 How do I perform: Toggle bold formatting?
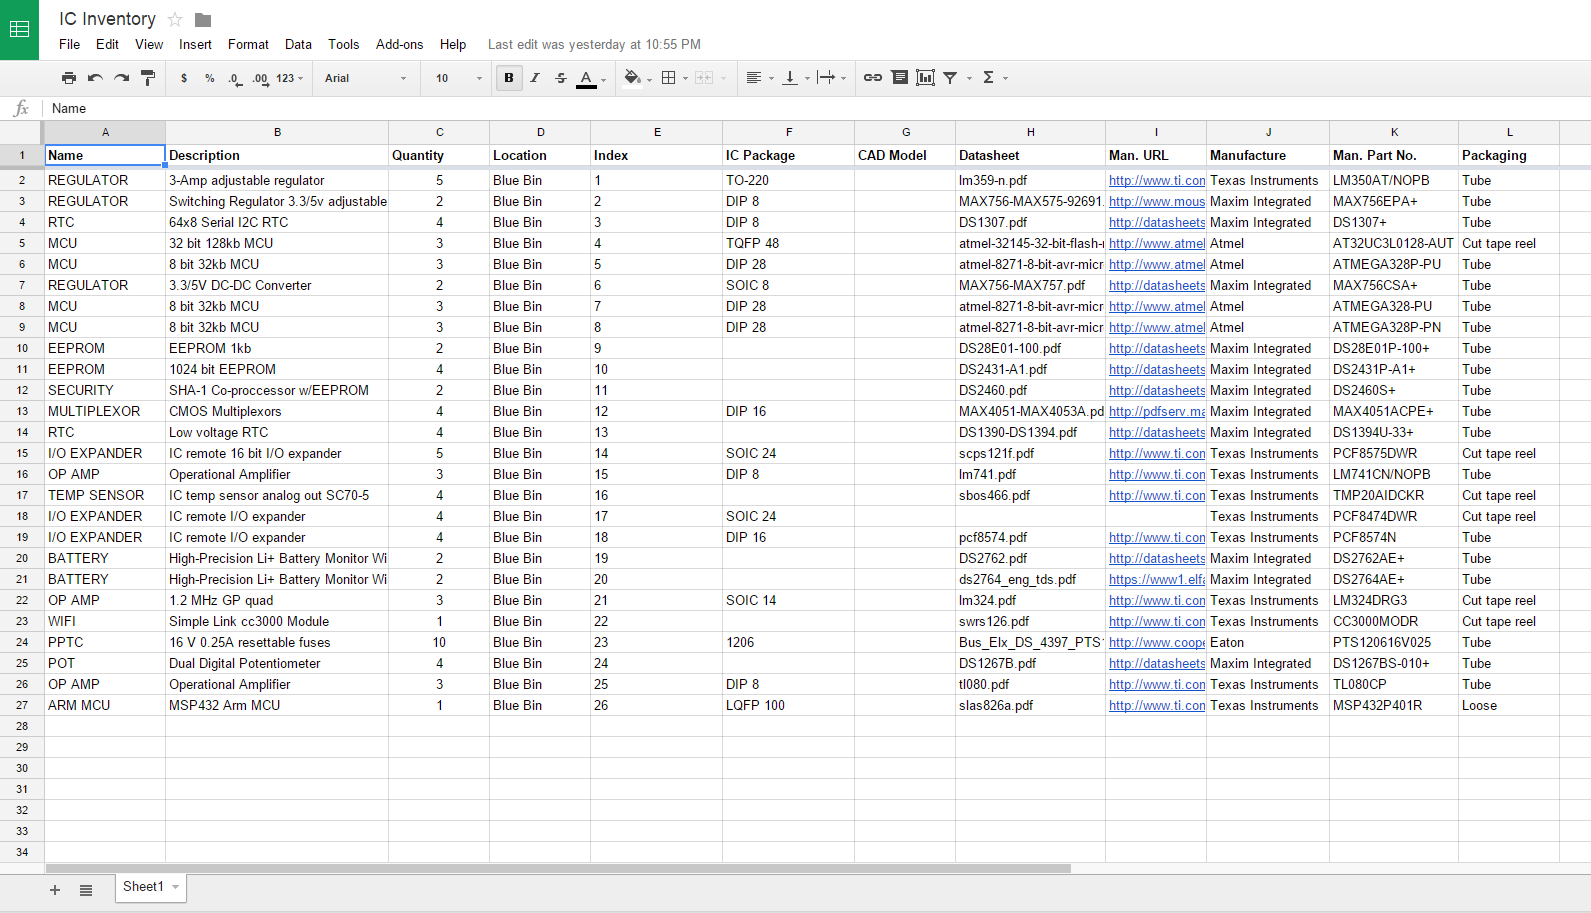509,78
